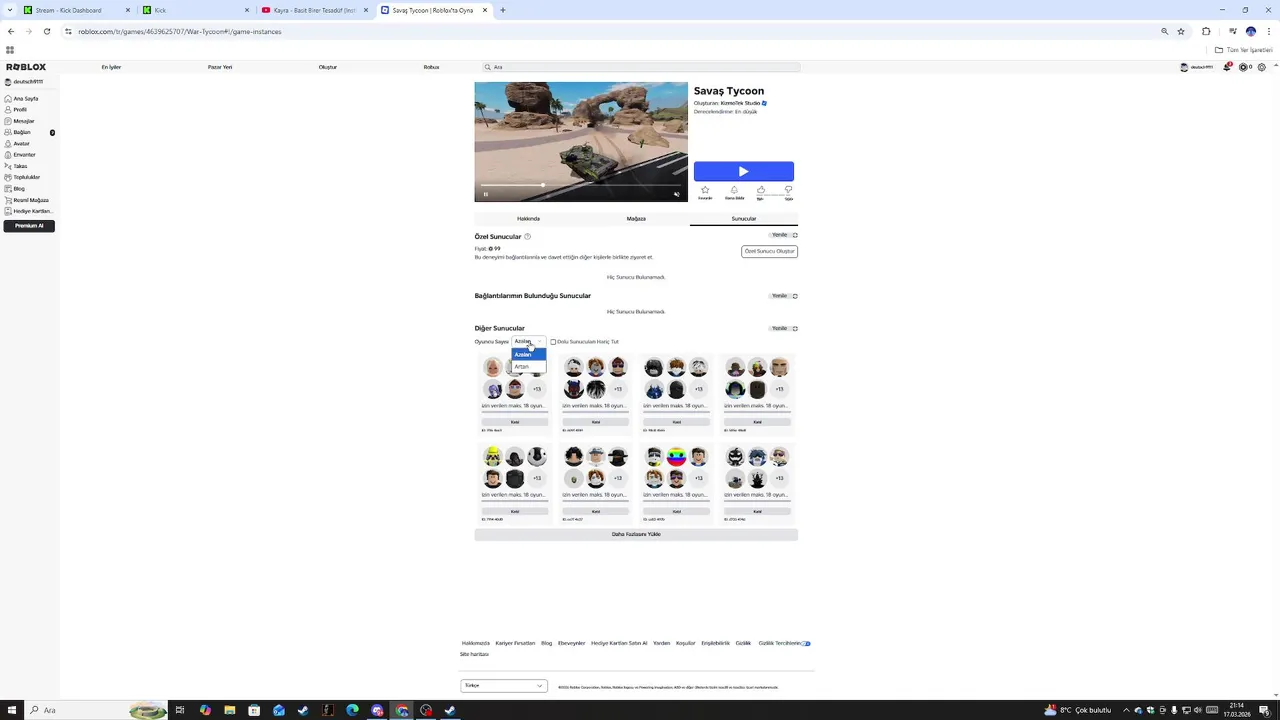Switch to the Kayra YouTube browser tab
Screen dimensions: 1280x720
[x=314, y=10]
